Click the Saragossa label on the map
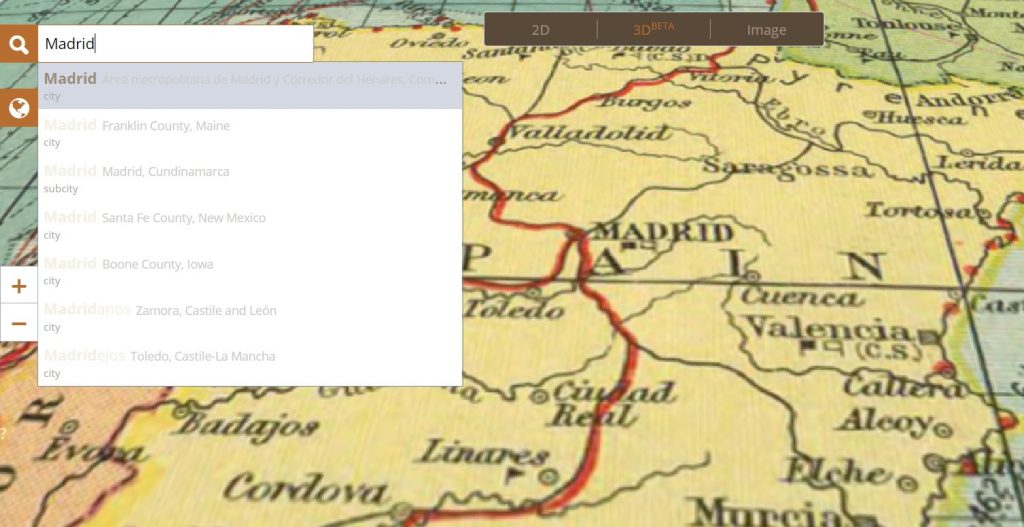1024x527 pixels. (787, 168)
